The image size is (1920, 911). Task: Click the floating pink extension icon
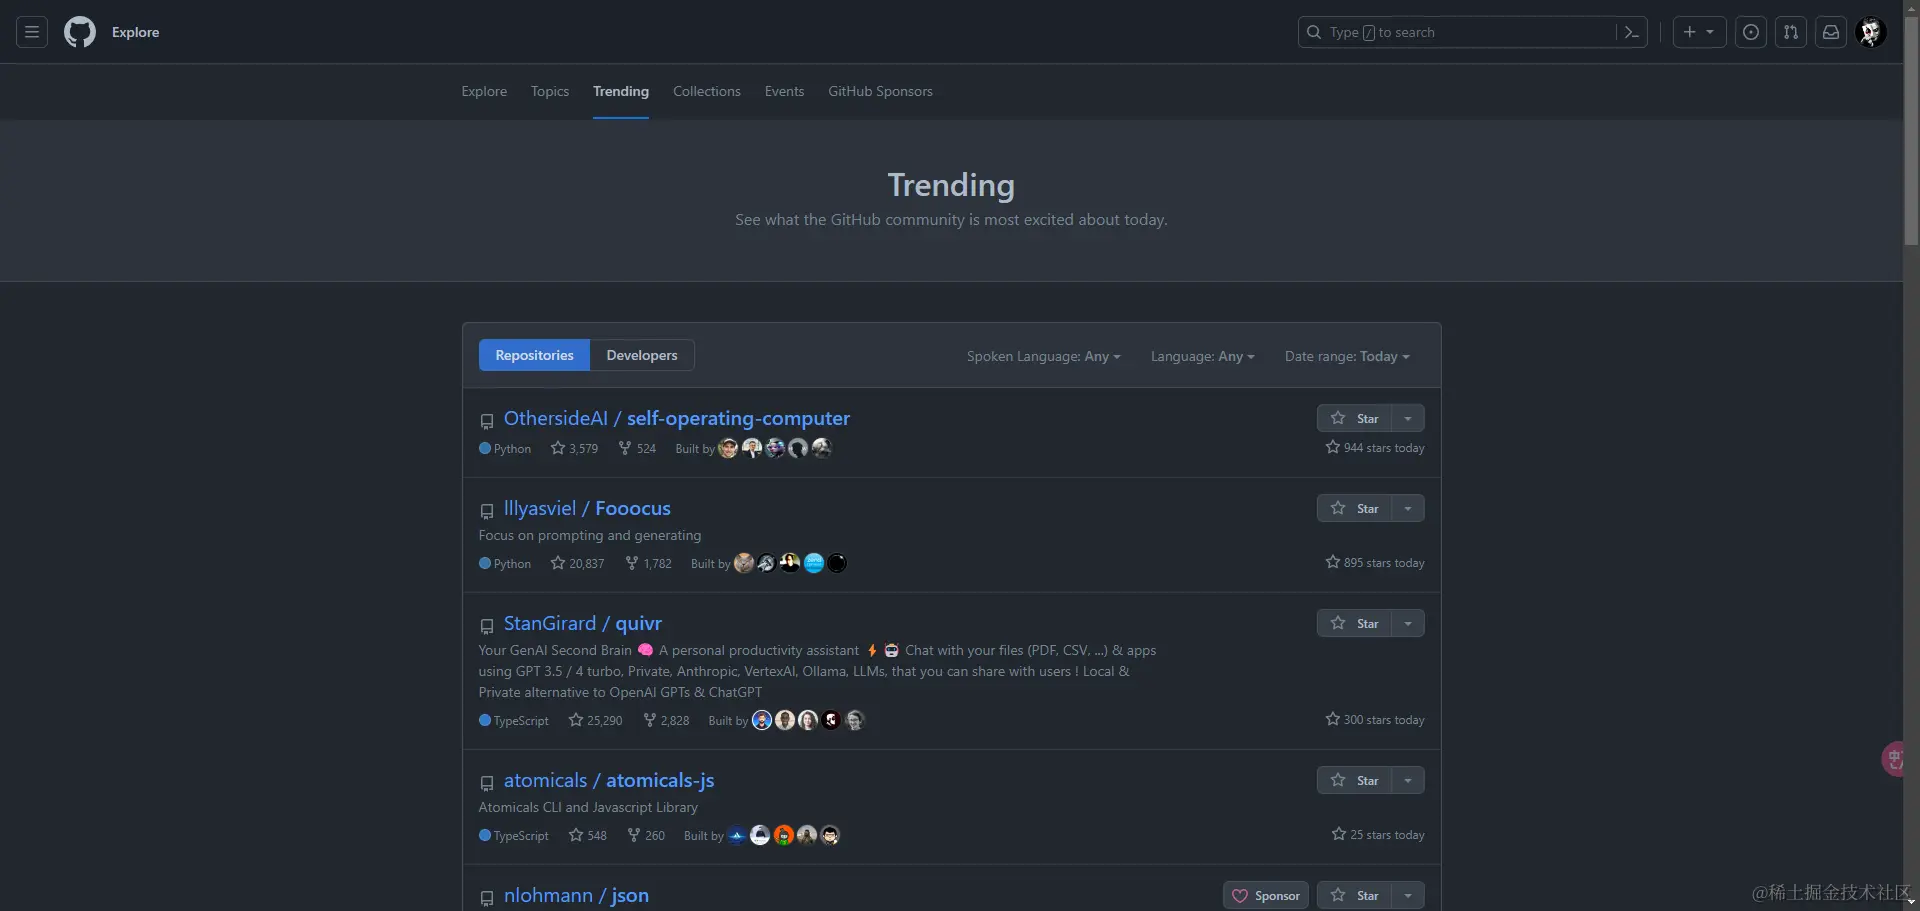pos(1892,759)
